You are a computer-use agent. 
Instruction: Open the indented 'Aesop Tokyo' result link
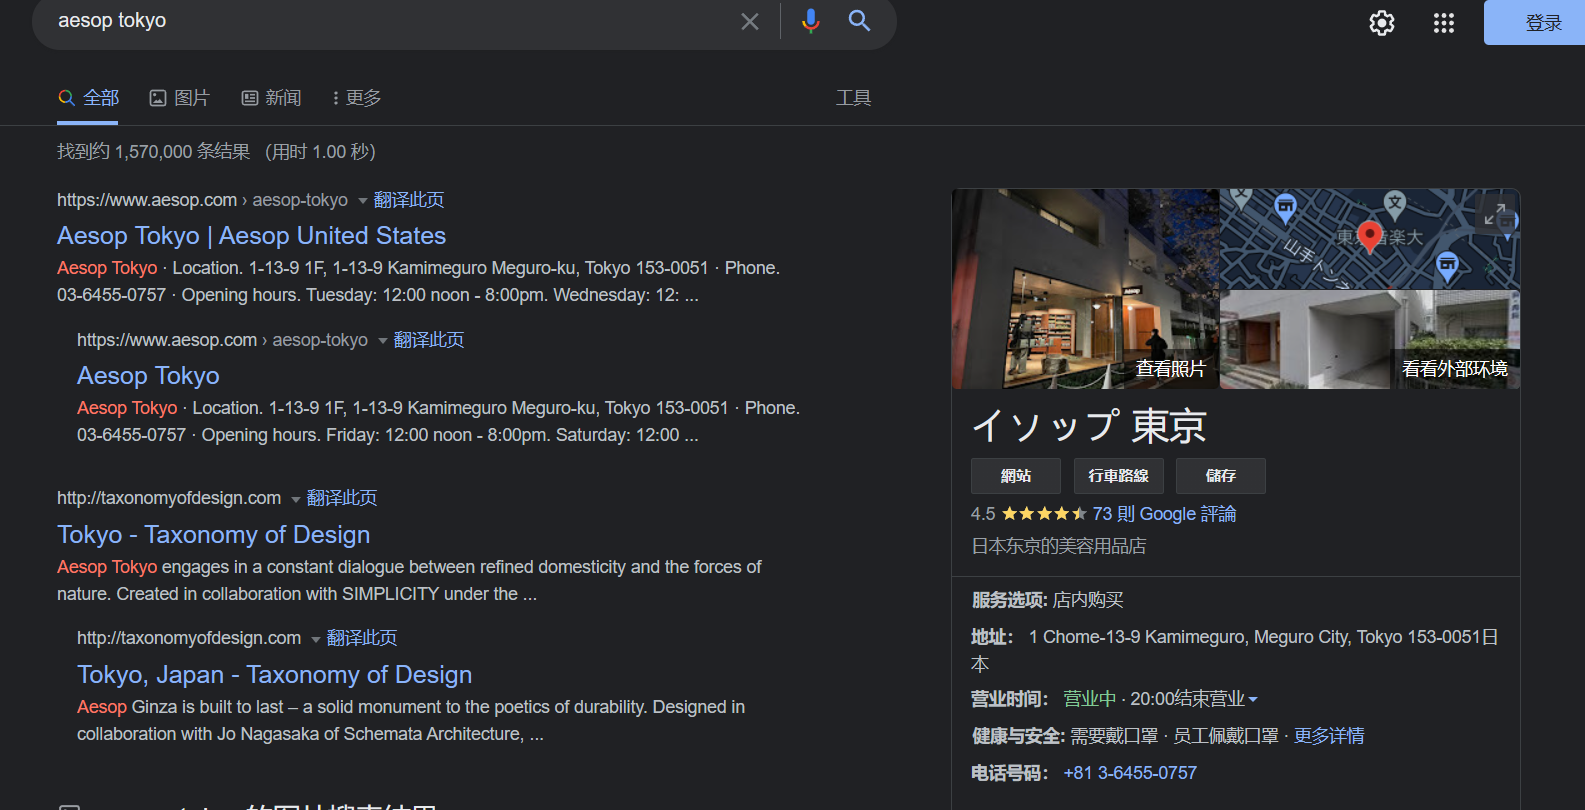148,376
